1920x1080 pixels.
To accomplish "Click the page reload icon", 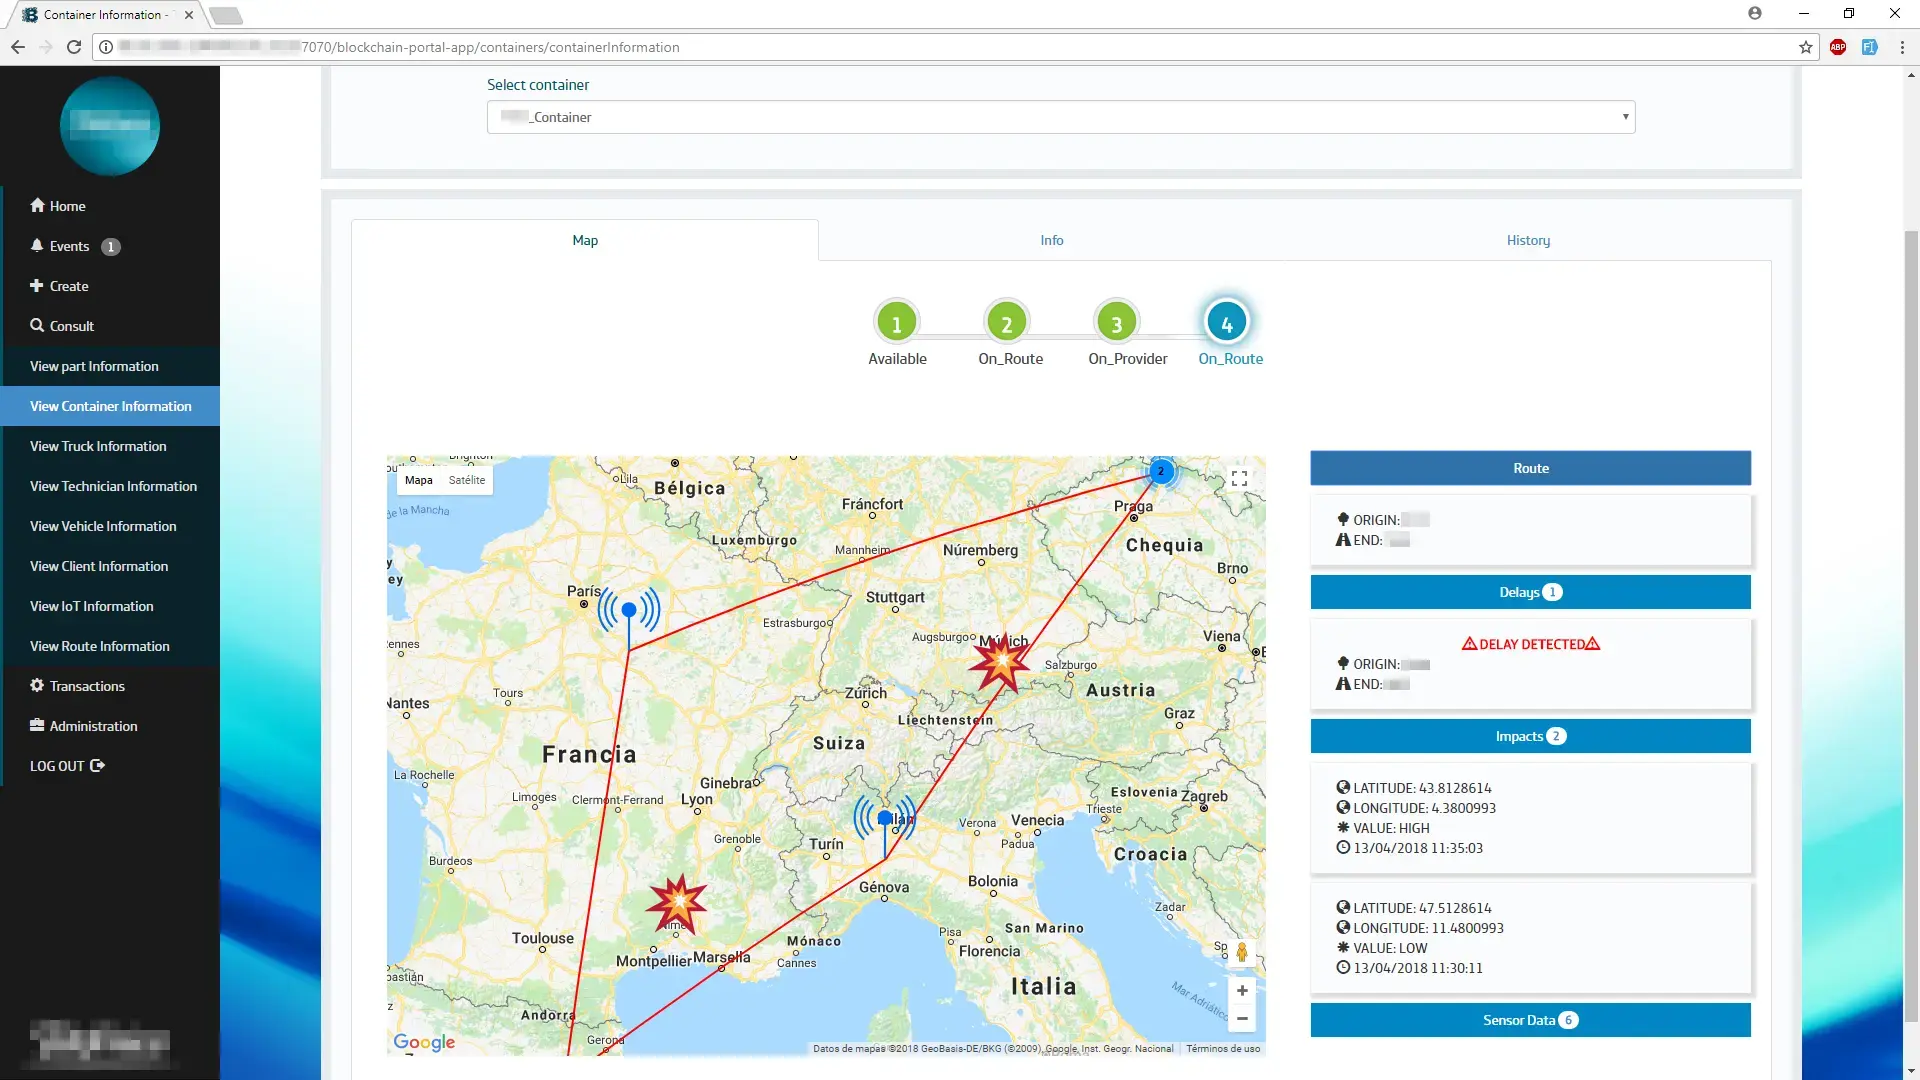I will 73,47.
